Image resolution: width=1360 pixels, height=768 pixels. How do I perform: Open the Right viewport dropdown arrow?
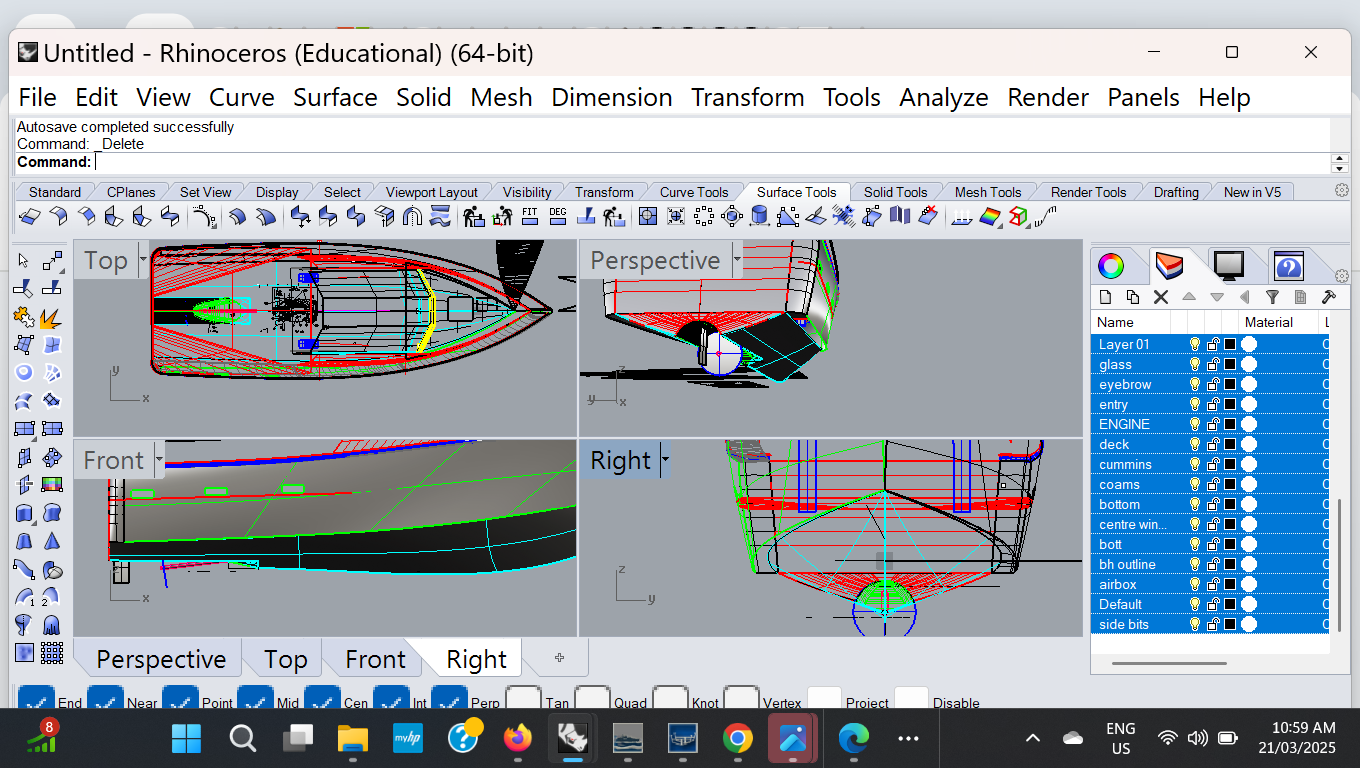click(x=665, y=460)
